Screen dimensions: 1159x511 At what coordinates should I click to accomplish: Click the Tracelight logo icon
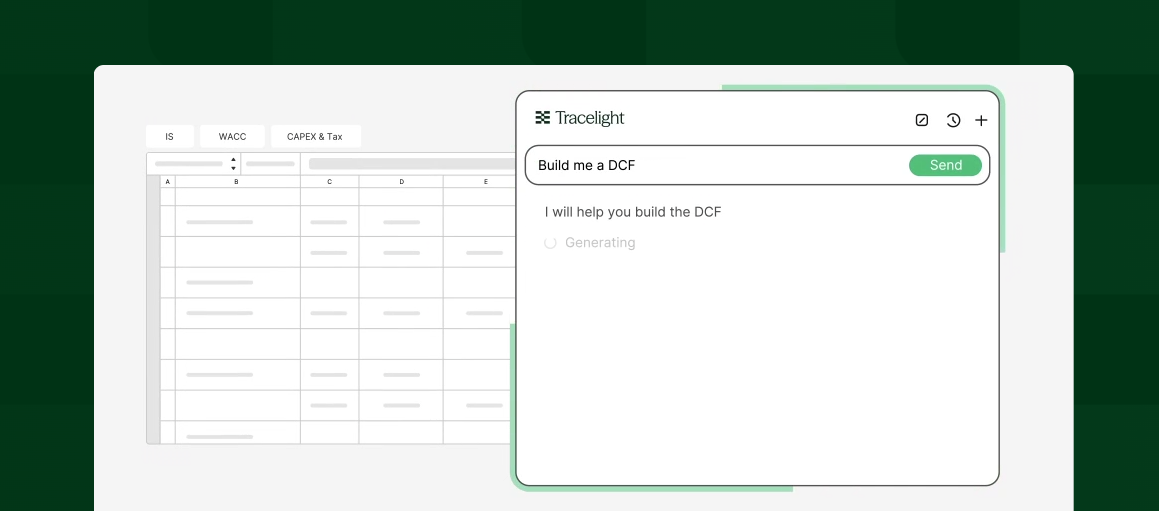[543, 118]
